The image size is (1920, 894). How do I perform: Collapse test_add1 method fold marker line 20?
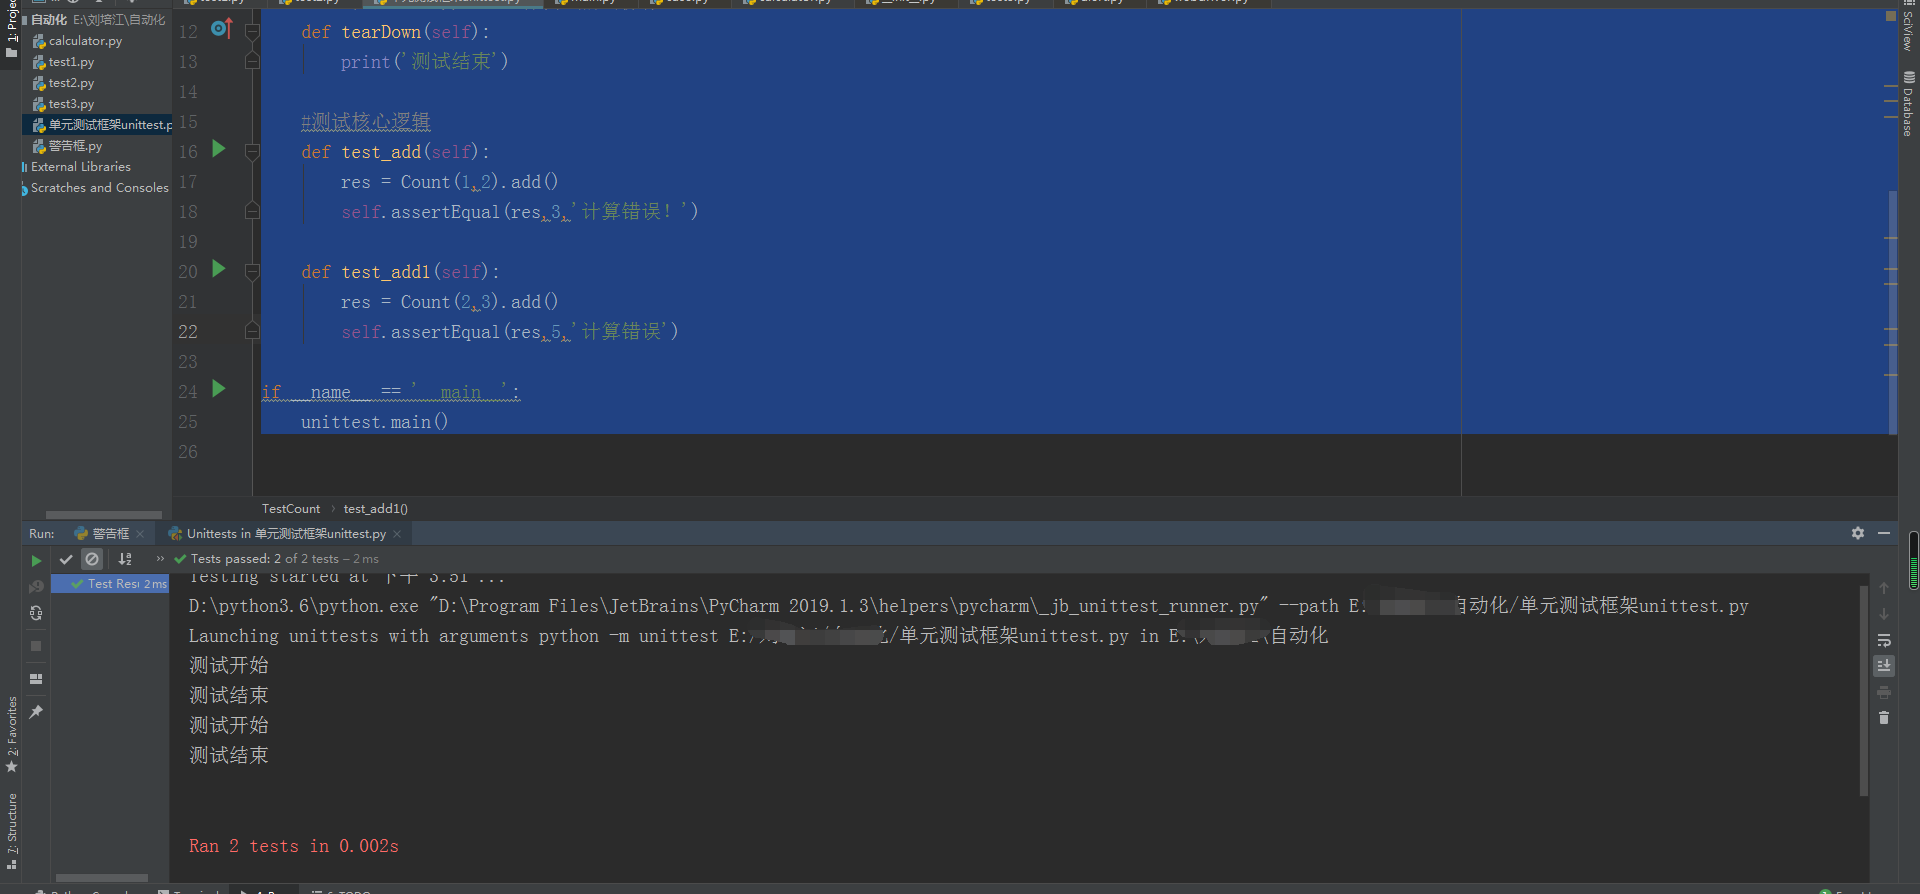coord(252,272)
